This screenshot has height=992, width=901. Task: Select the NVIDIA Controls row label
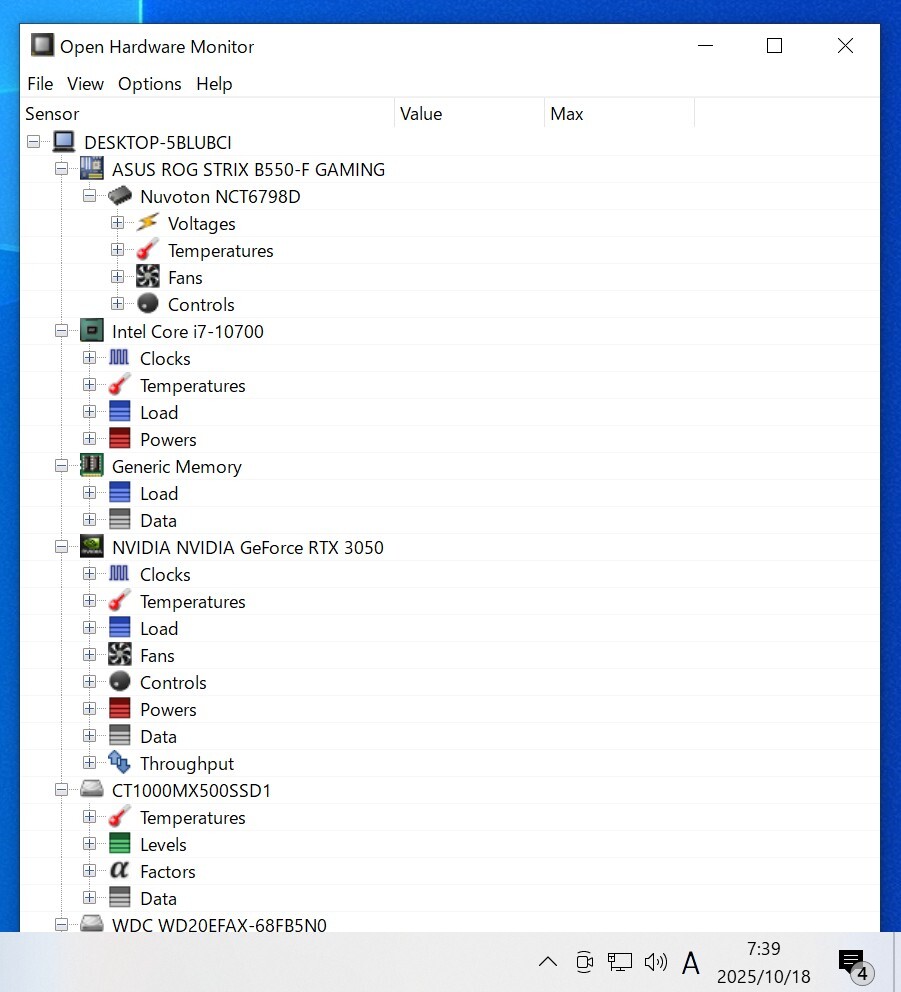coord(173,682)
